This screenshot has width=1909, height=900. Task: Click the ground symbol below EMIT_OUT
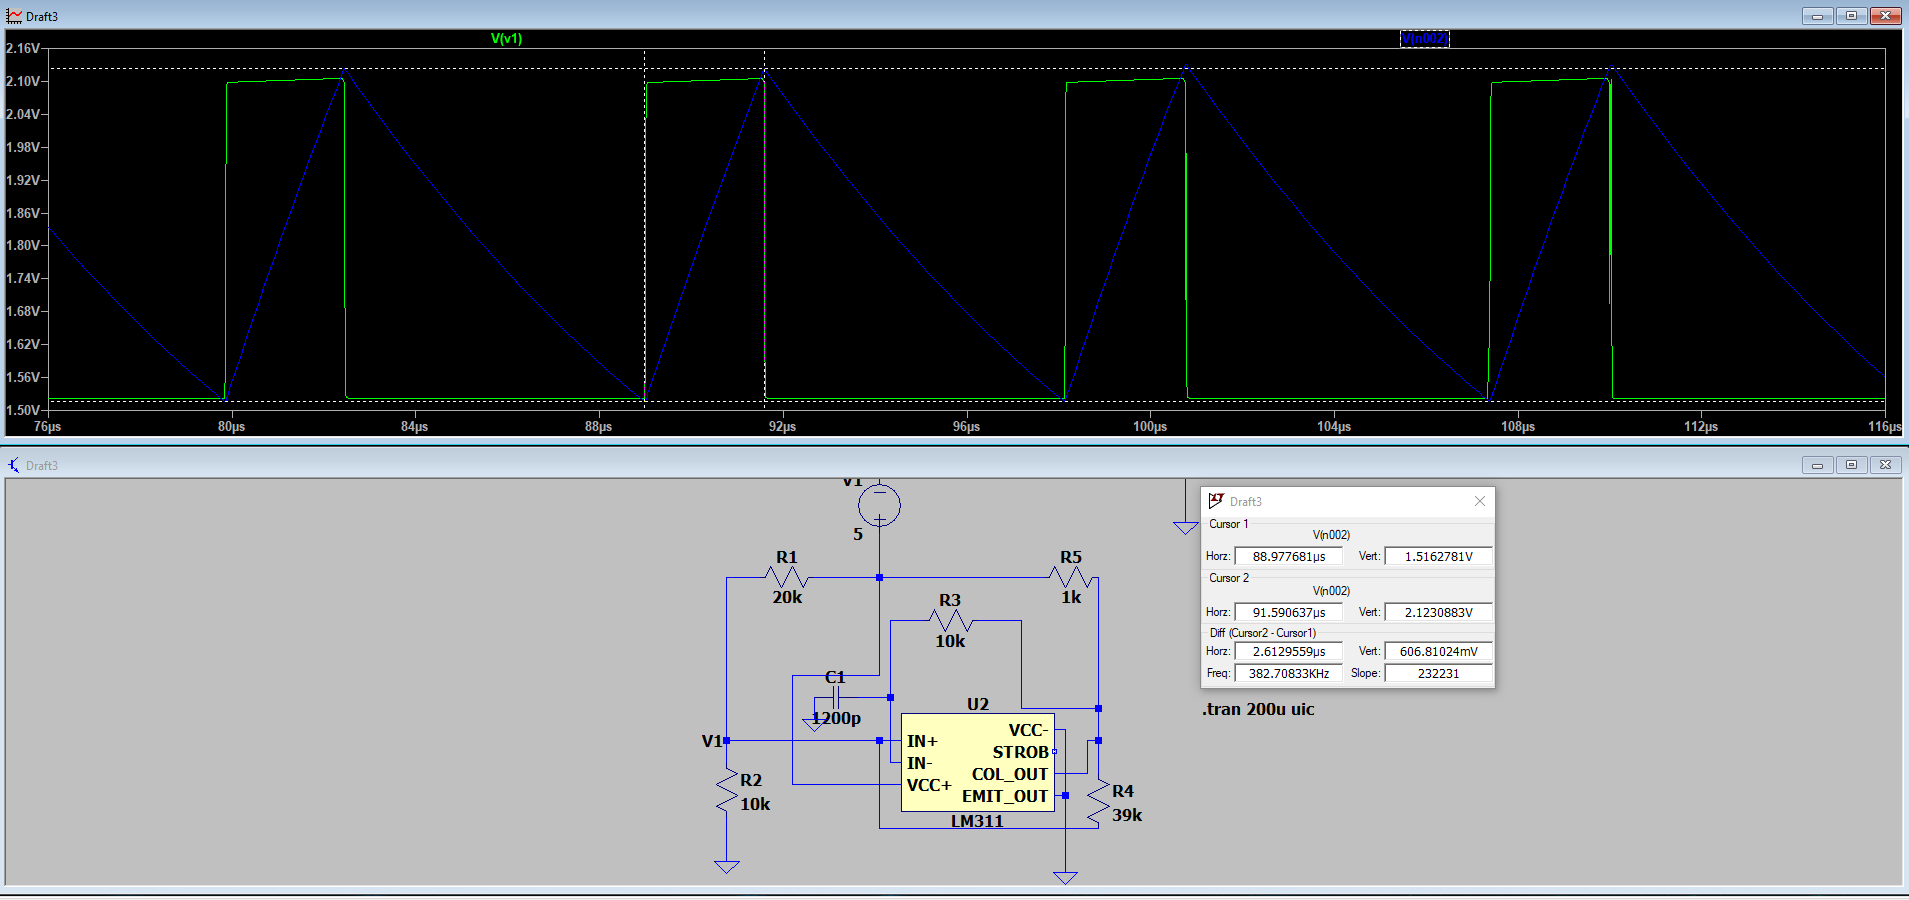(1066, 878)
